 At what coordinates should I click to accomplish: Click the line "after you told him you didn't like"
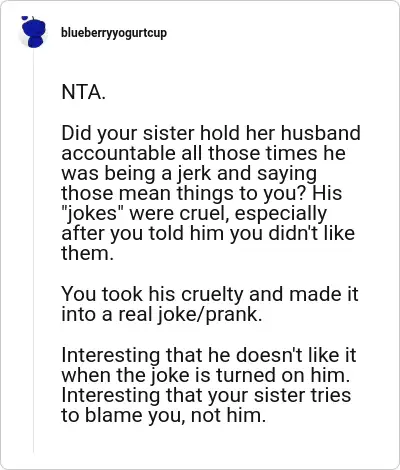coord(208,233)
